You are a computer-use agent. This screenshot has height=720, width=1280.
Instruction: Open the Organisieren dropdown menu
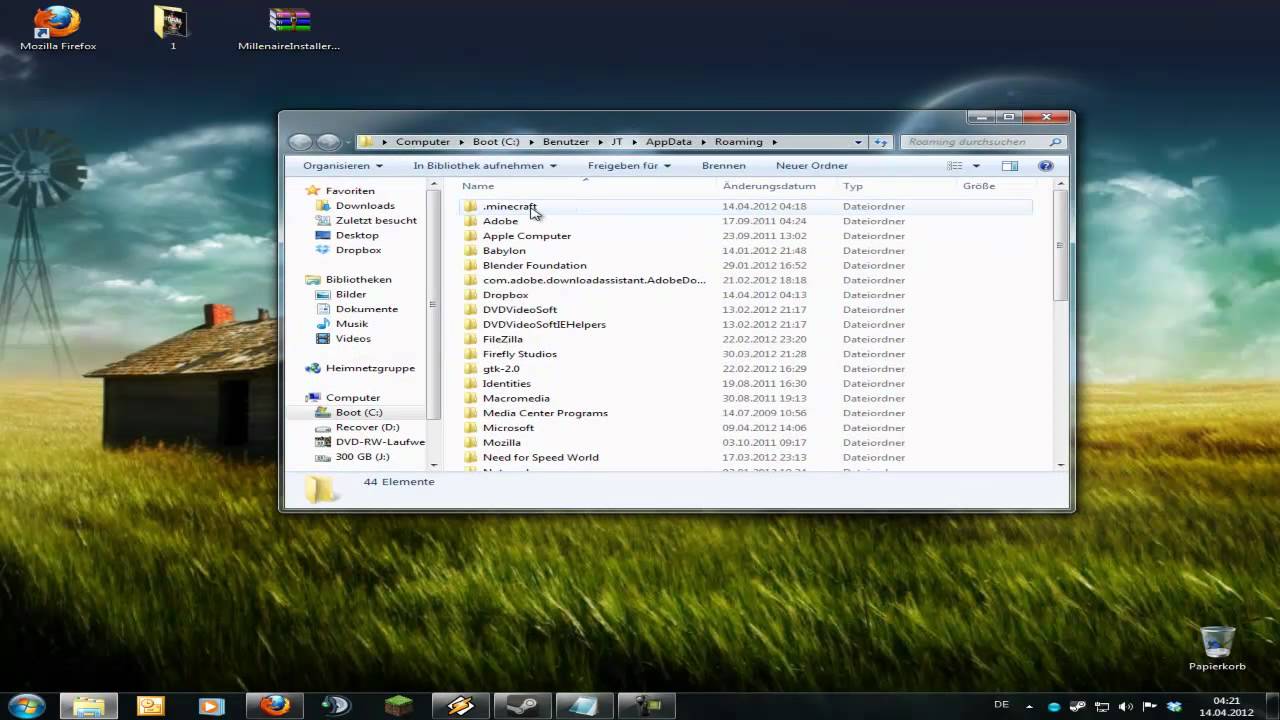[x=343, y=166]
